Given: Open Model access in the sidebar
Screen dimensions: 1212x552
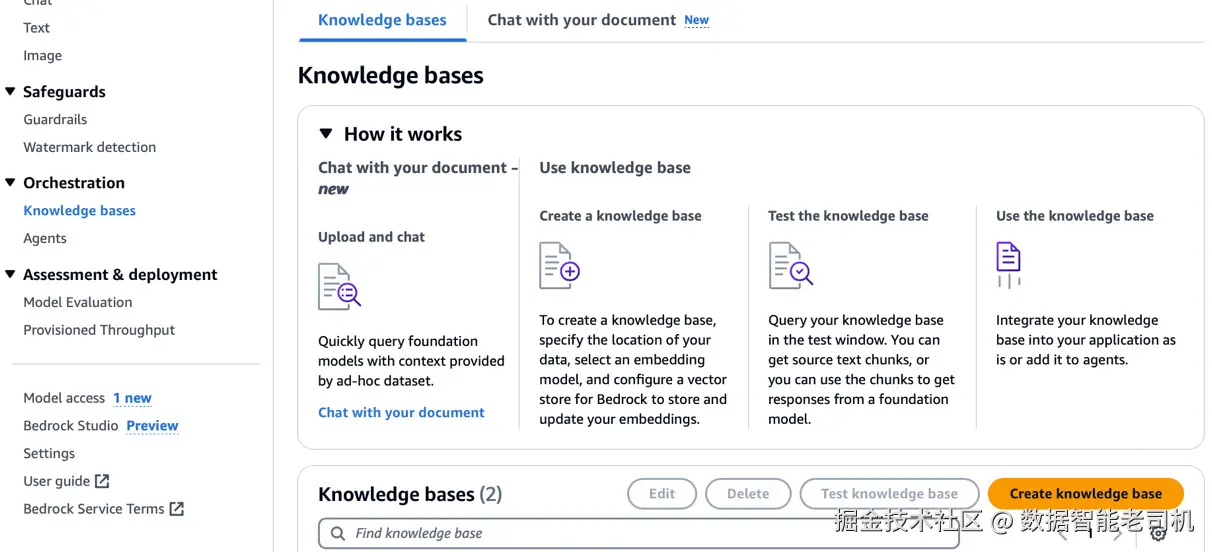Looking at the screenshot, I should (x=64, y=398).
